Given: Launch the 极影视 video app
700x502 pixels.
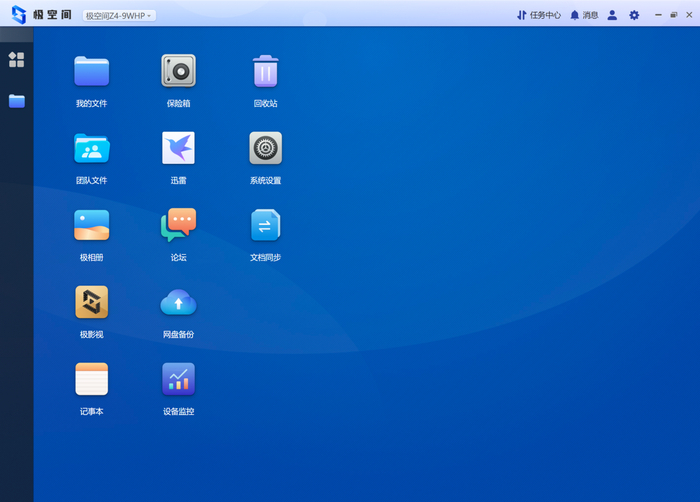Looking at the screenshot, I should coord(91,303).
